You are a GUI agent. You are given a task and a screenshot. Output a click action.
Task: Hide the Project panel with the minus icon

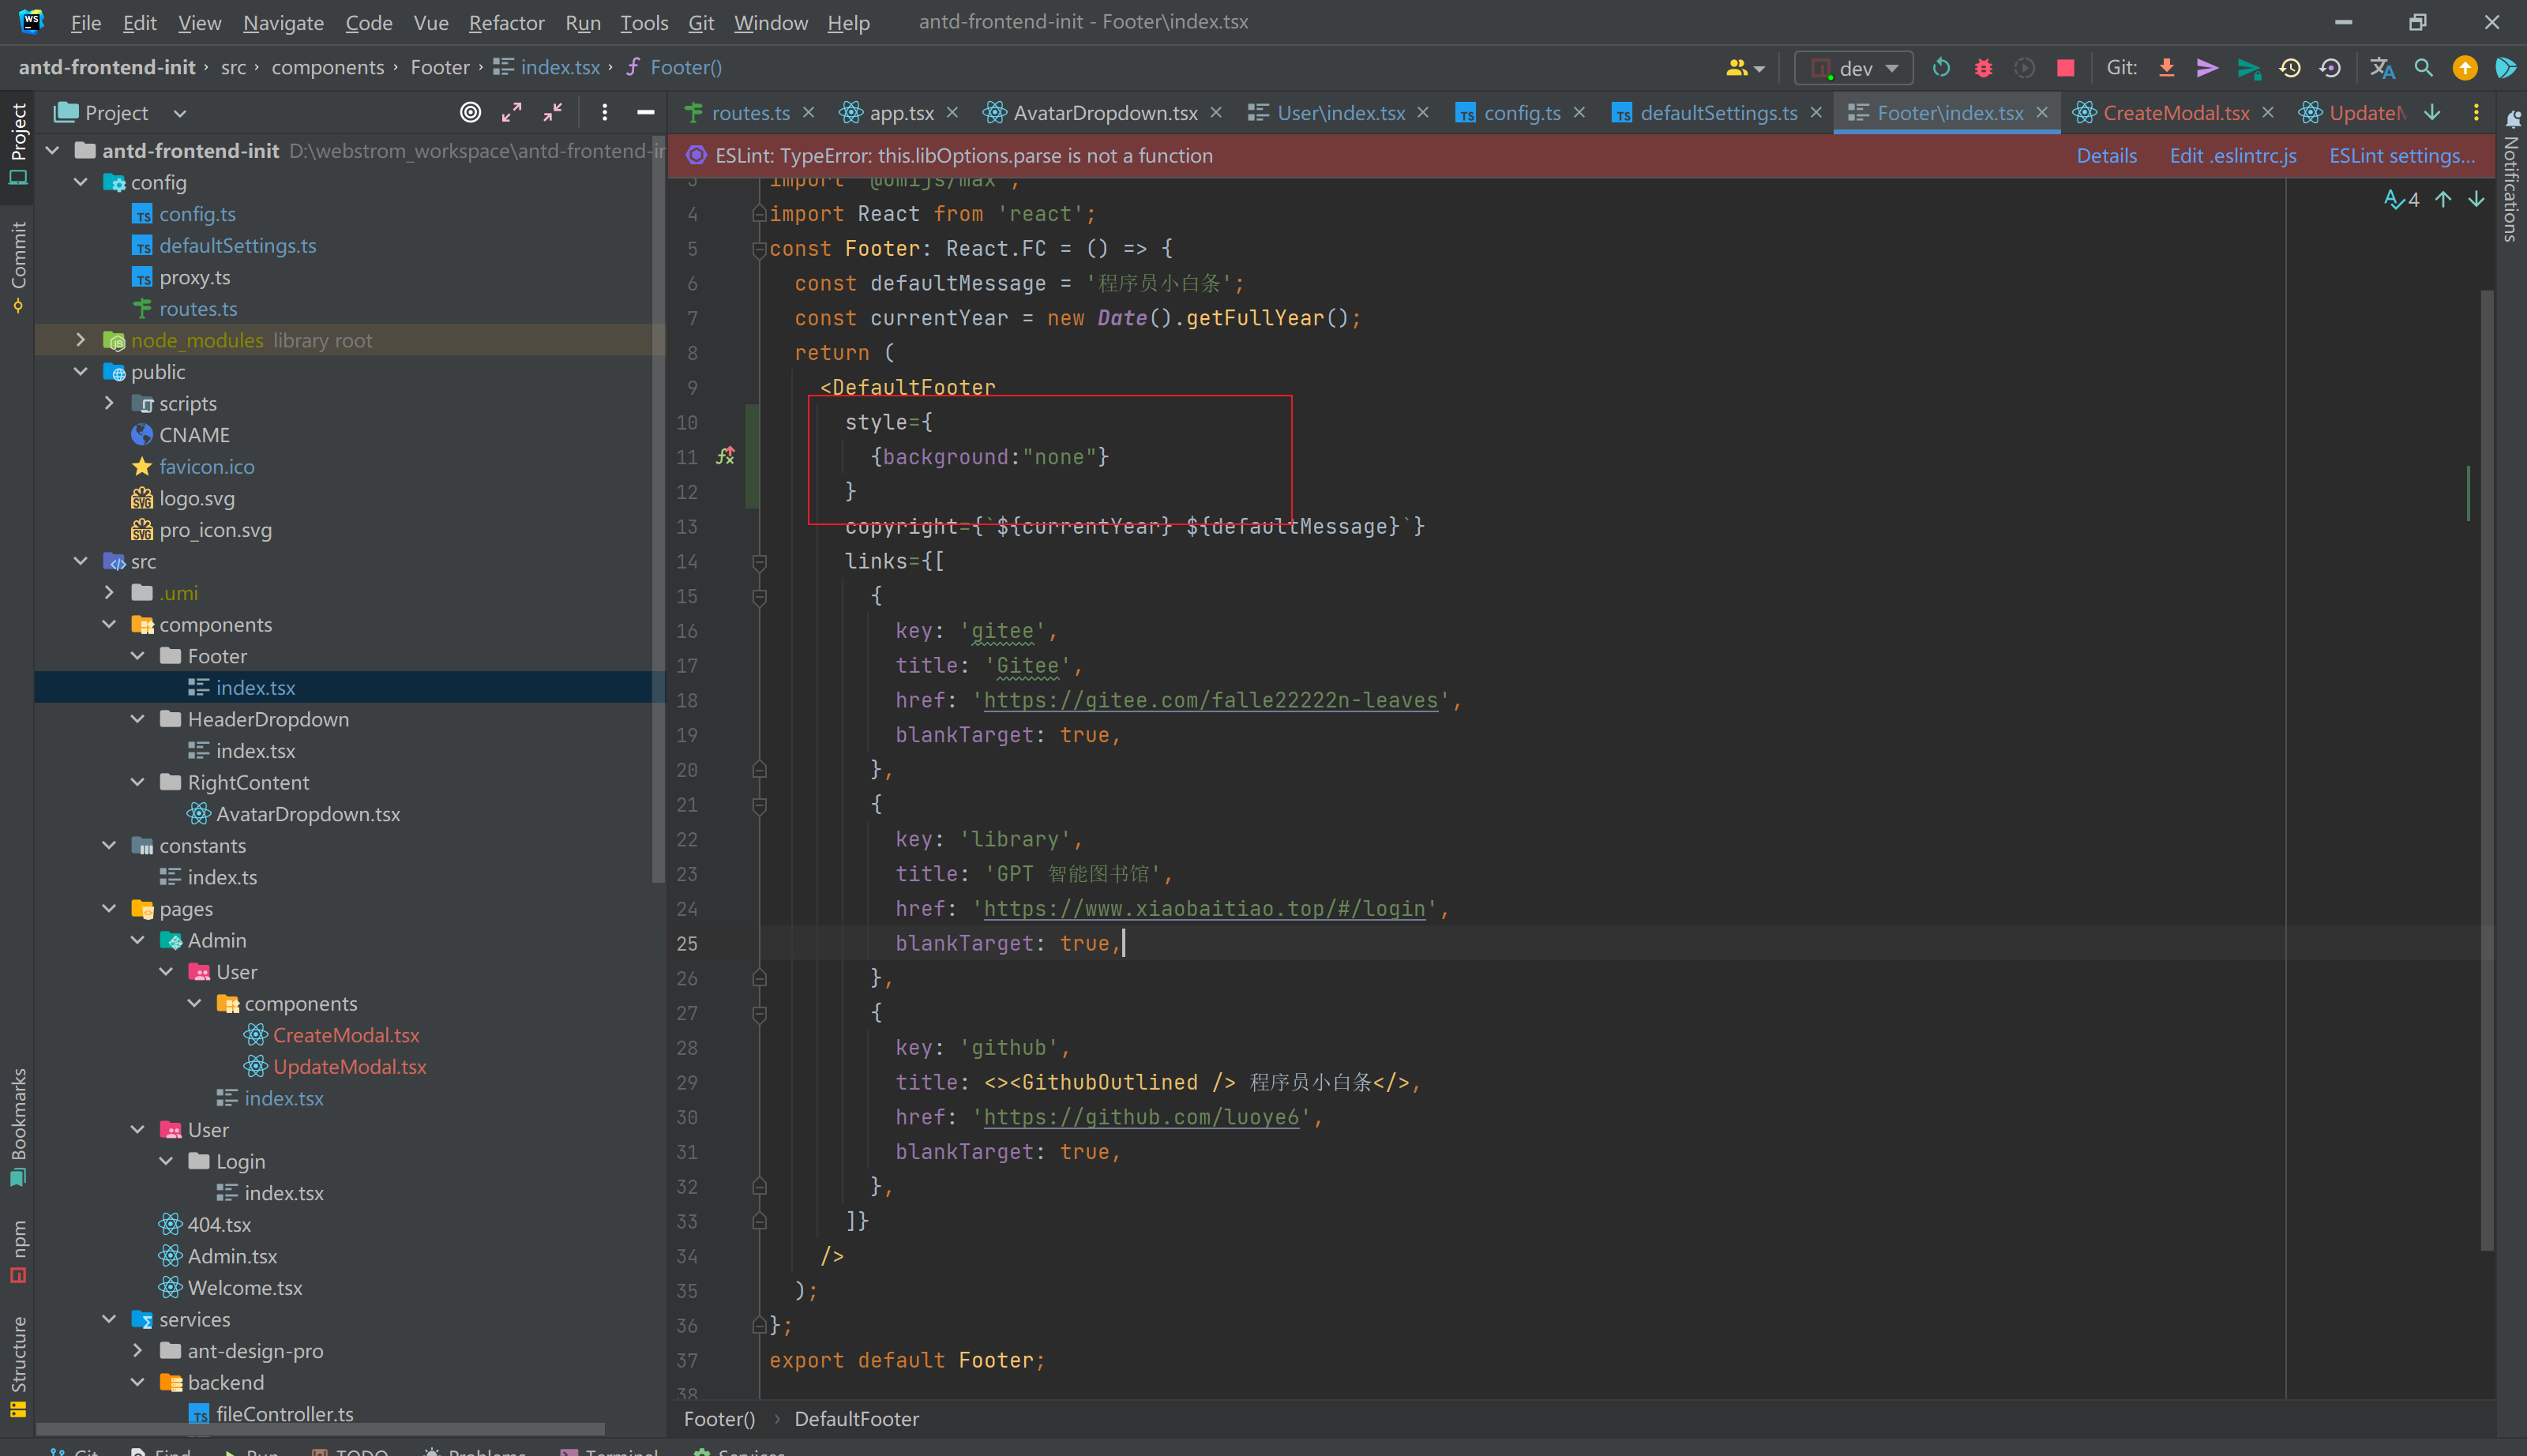point(645,113)
